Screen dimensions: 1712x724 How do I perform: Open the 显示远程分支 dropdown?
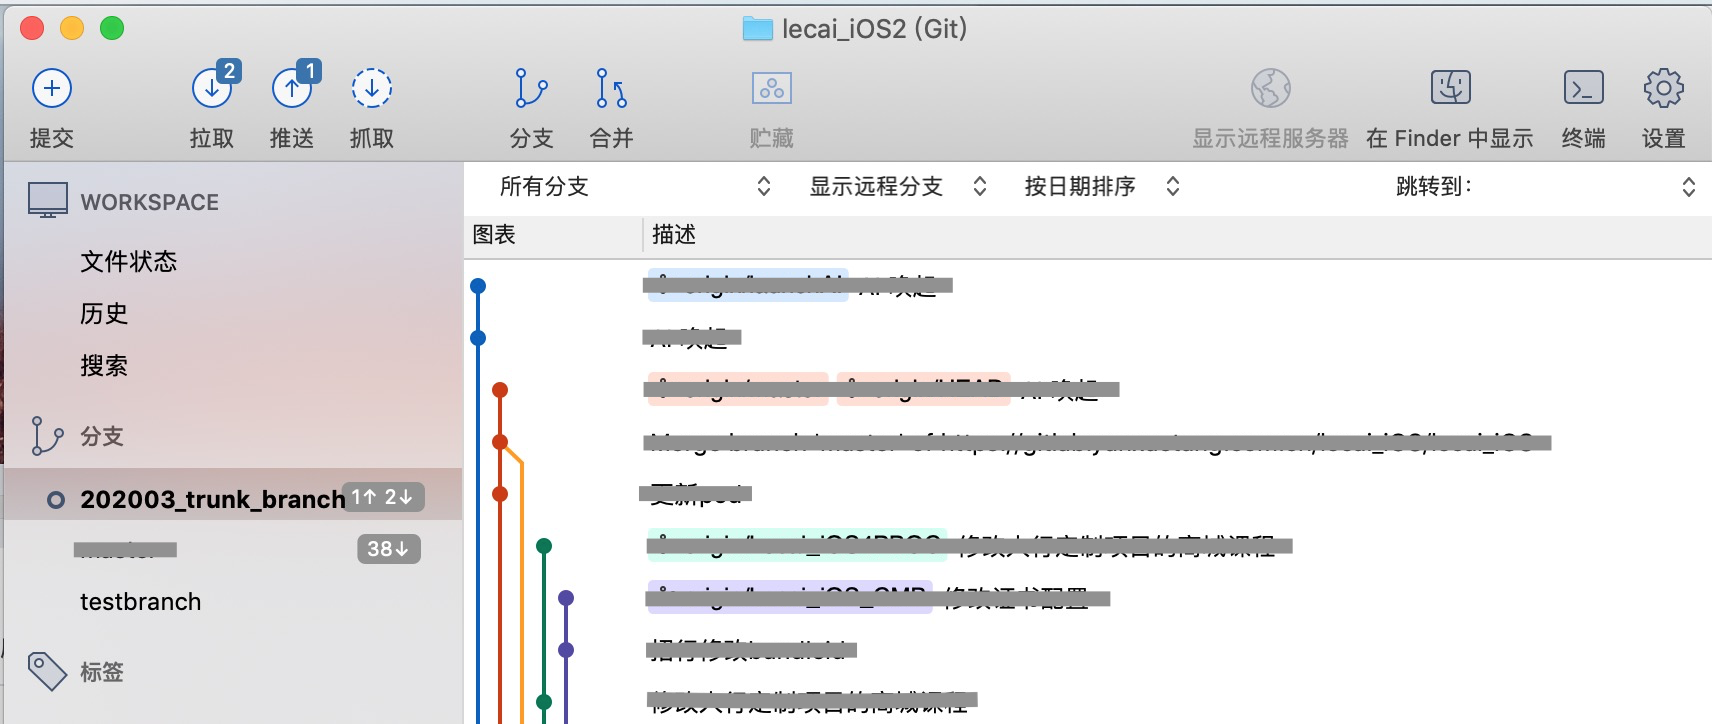point(898,186)
